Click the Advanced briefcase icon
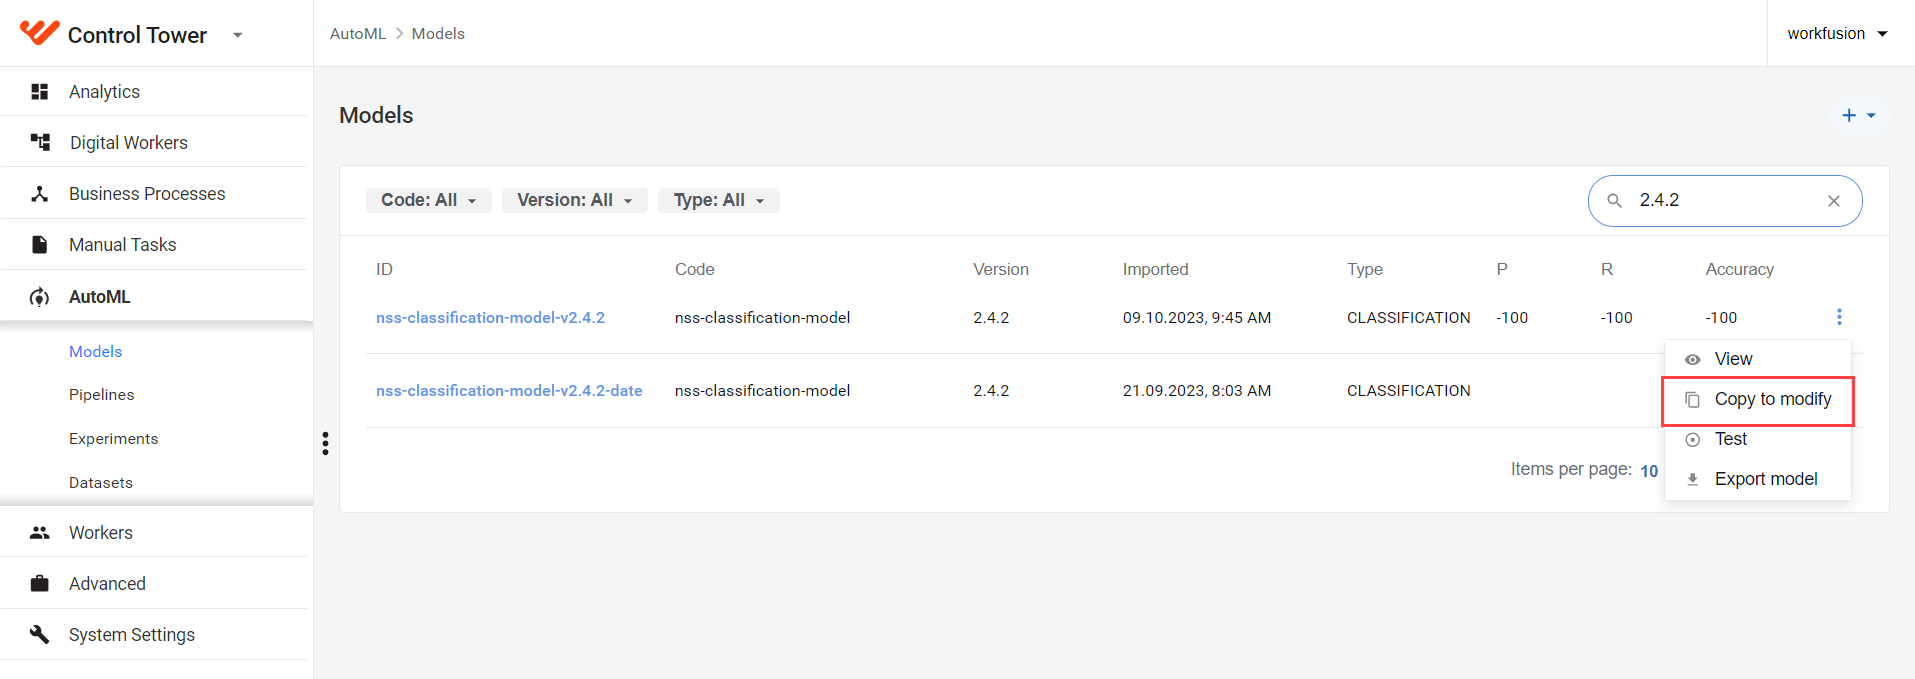The height and width of the screenshot is (679, 1915). click(x=40, y=583)
